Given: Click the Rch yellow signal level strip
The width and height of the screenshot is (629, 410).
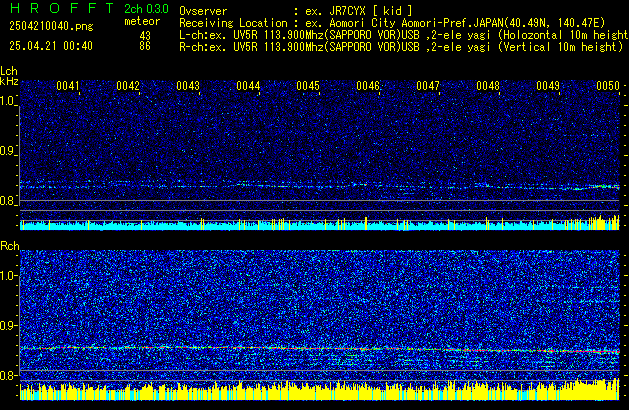Looking at the screenshot, I should pyautogui.click(x=320, y=390).
